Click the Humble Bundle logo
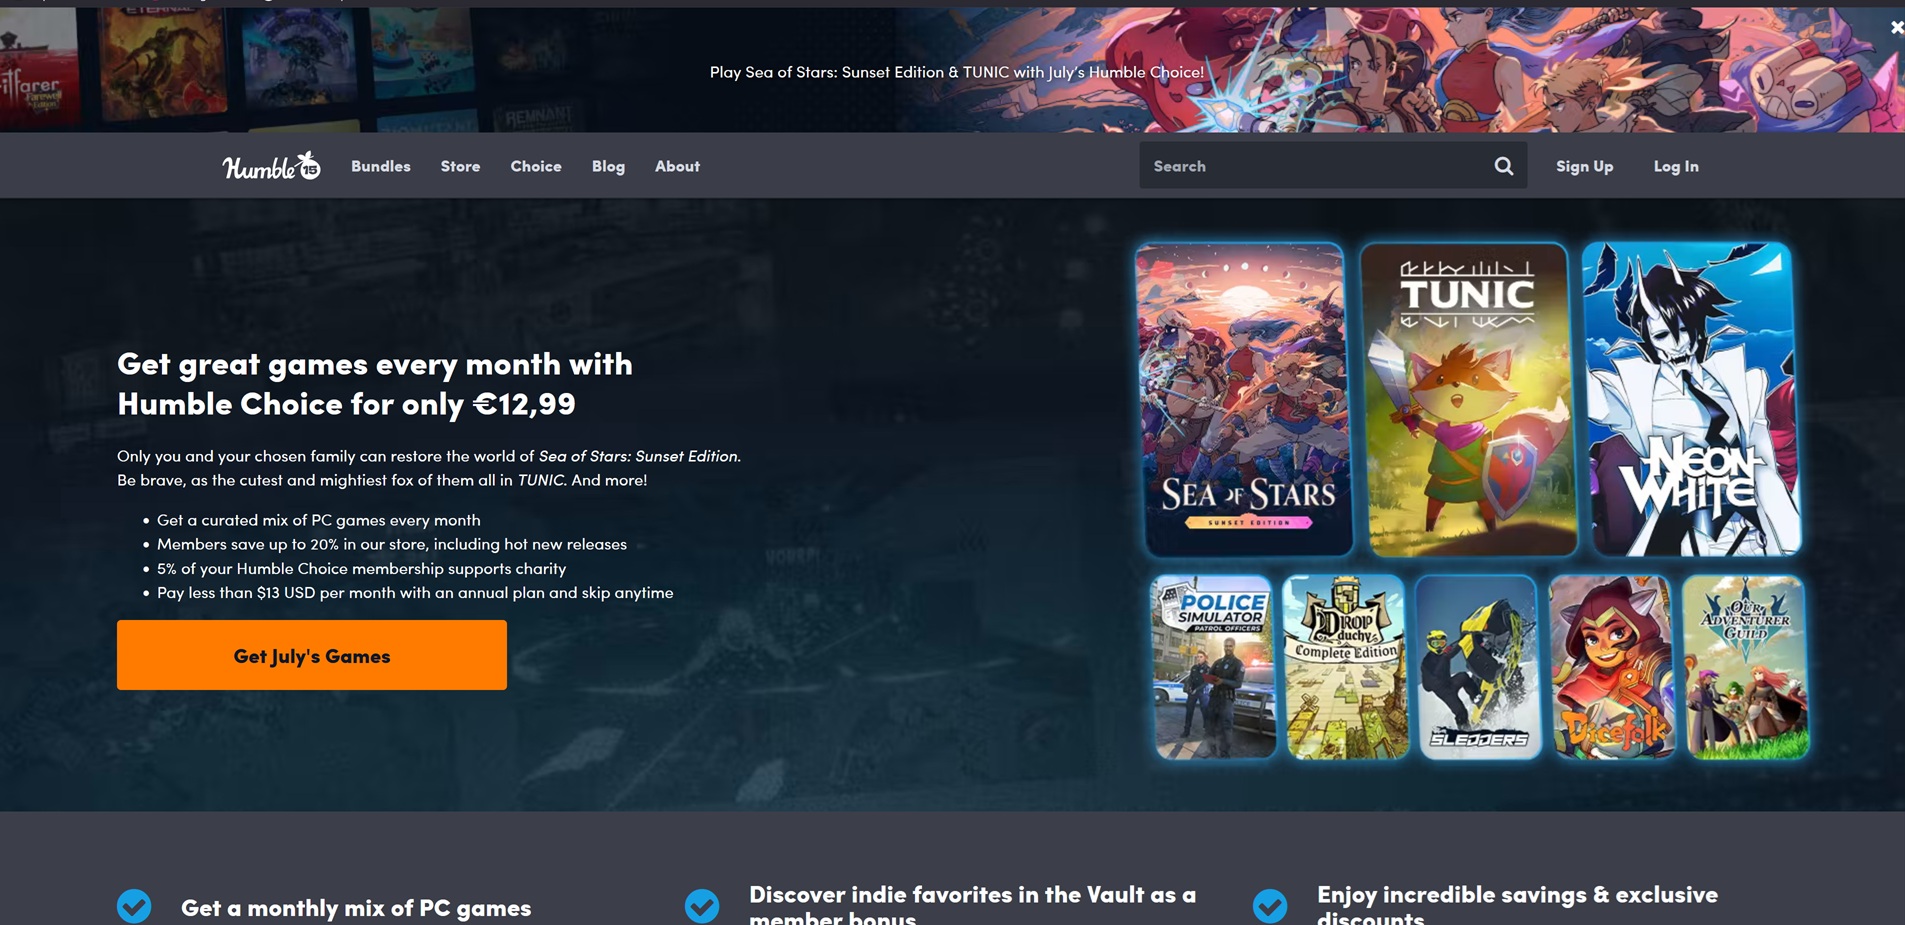 tap(271, 166)
